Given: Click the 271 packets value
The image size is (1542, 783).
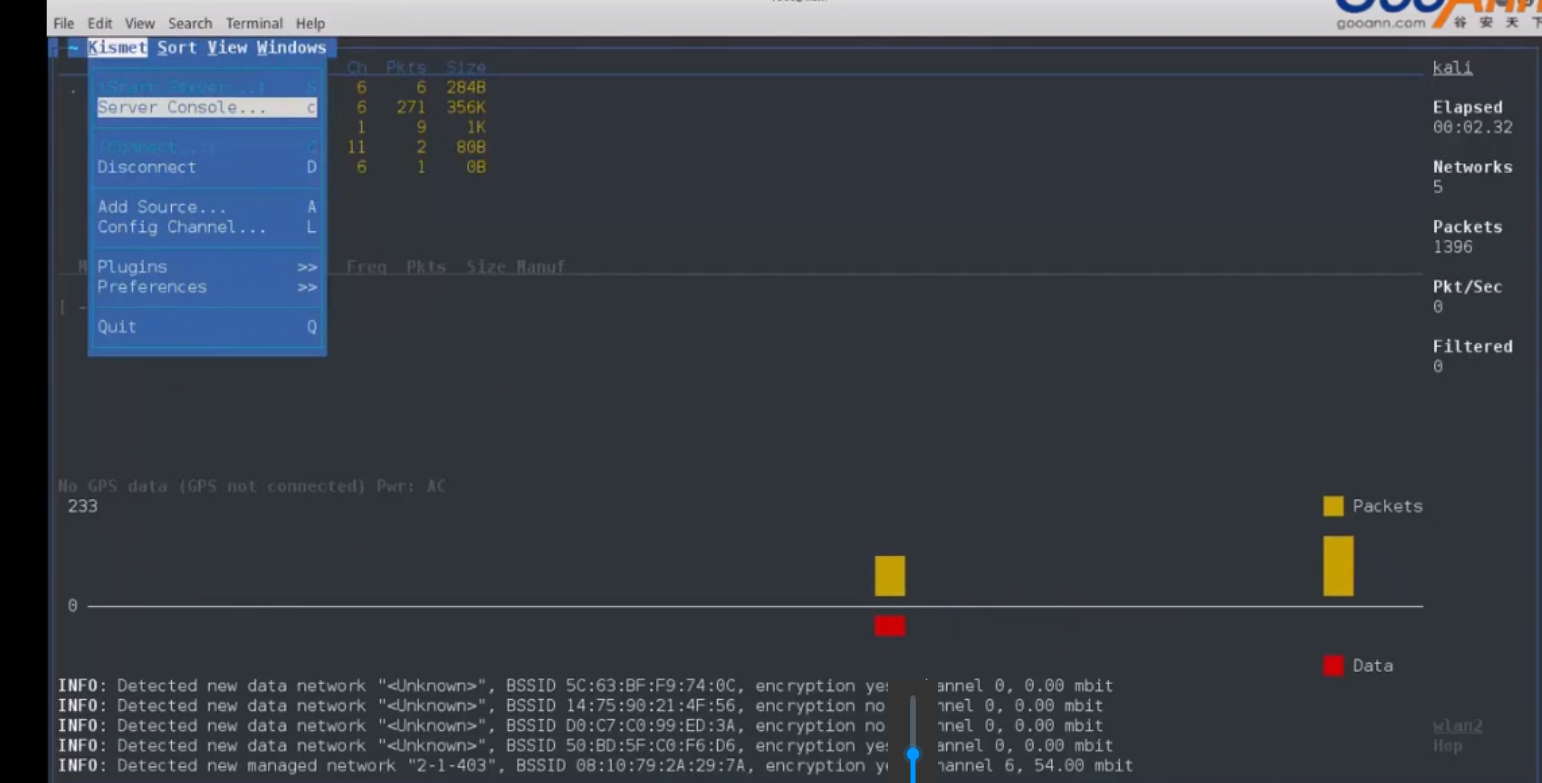Looking at the screenshot, I should click(x=411, y=107).
